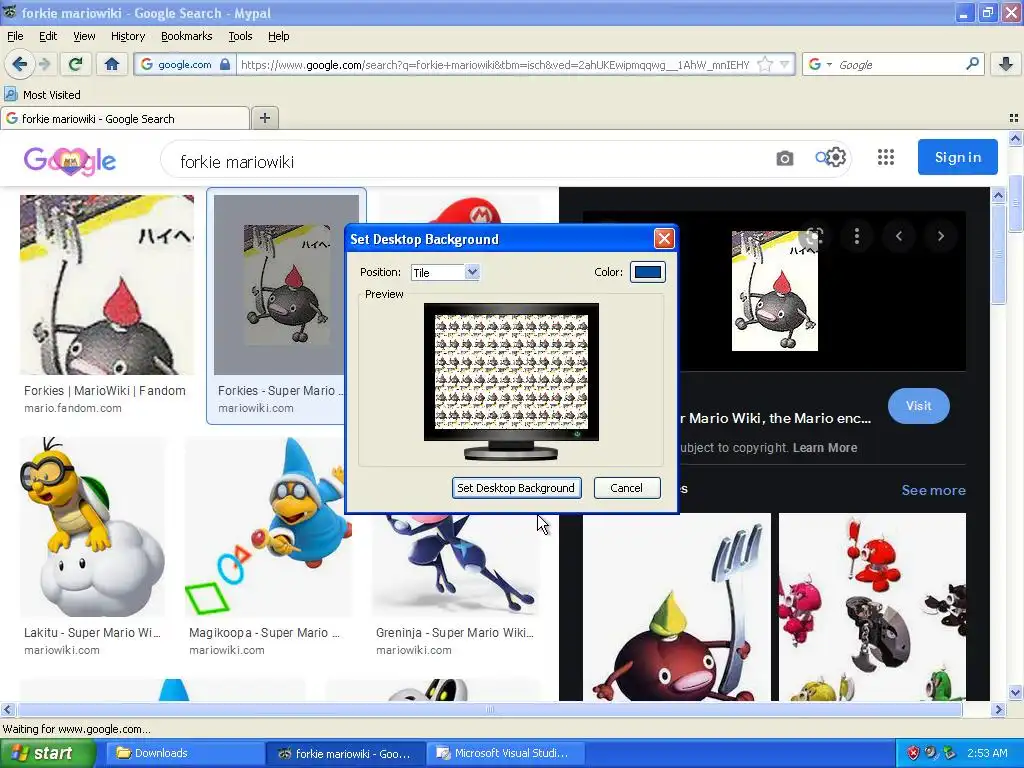Show previous image with left chevron
Screen dimensions: 1024x768
899,236
